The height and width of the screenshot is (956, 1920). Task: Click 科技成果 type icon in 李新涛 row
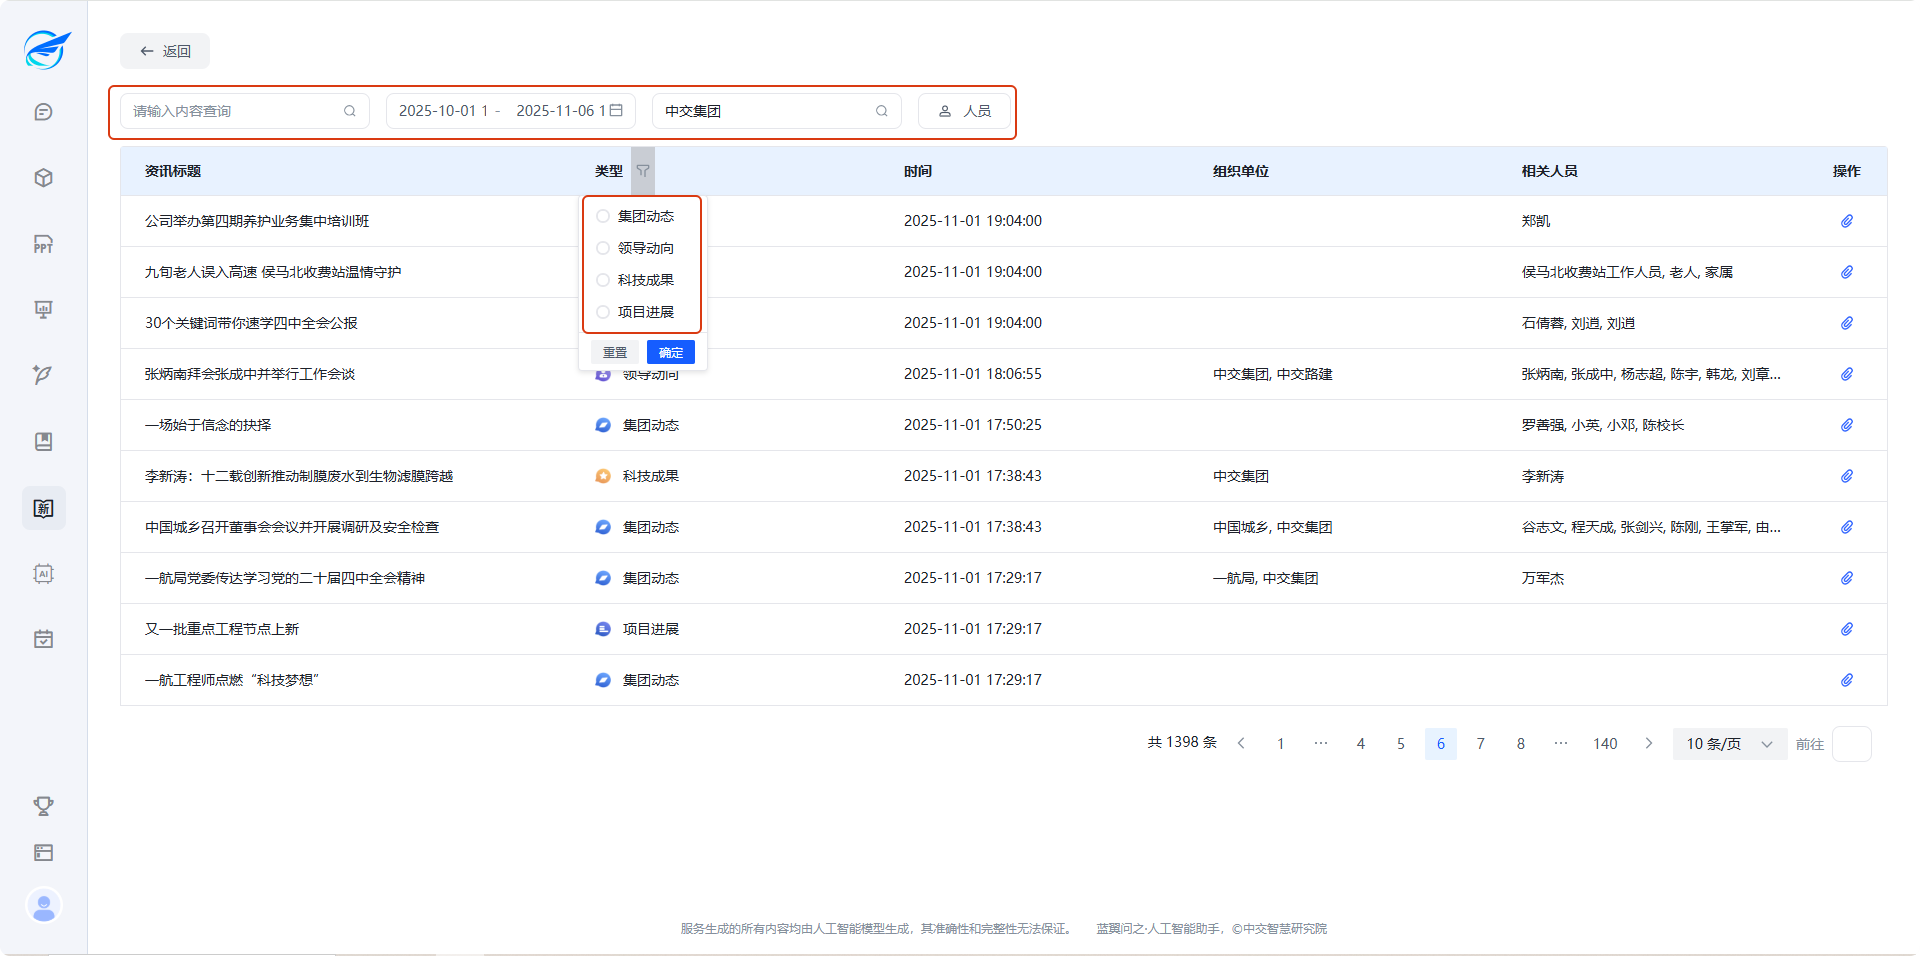(x=603, y=476)
